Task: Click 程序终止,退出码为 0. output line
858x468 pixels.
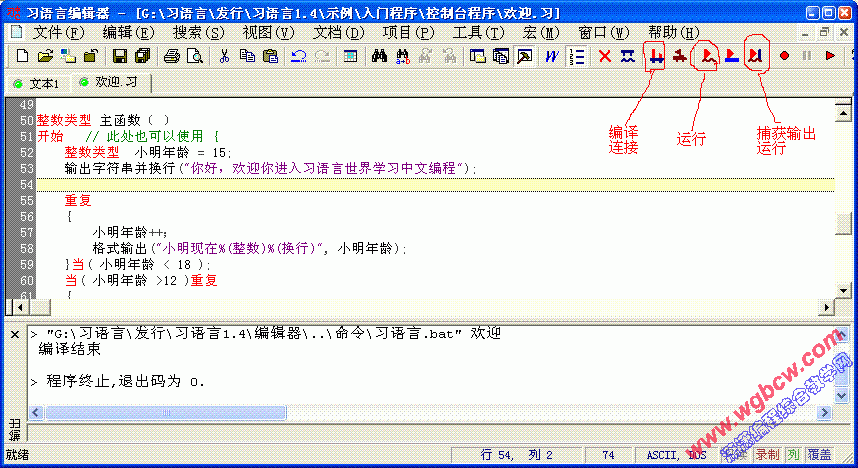Action: click(x=125, y=381)
